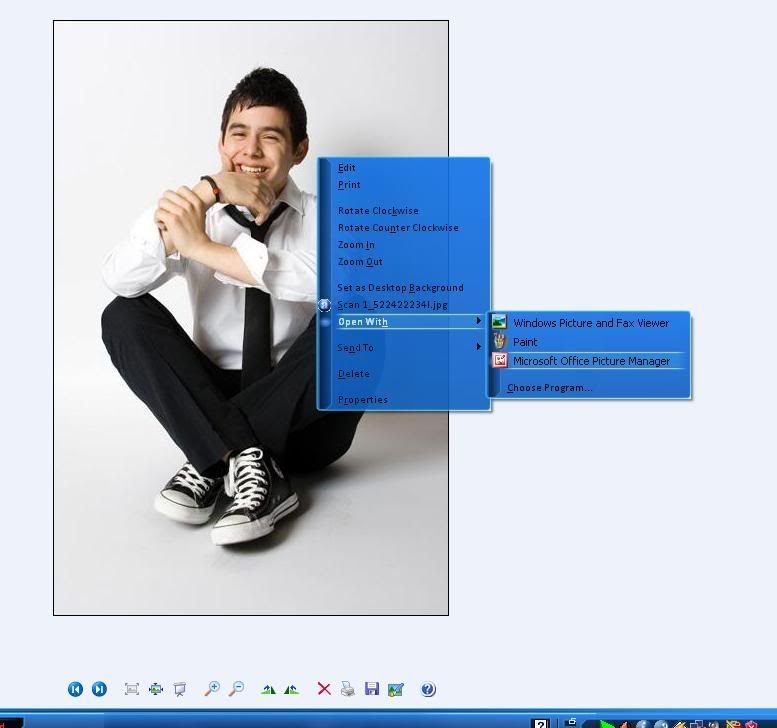
Task: Click the printer icon in toolbar
Action: tap(347, 689)
